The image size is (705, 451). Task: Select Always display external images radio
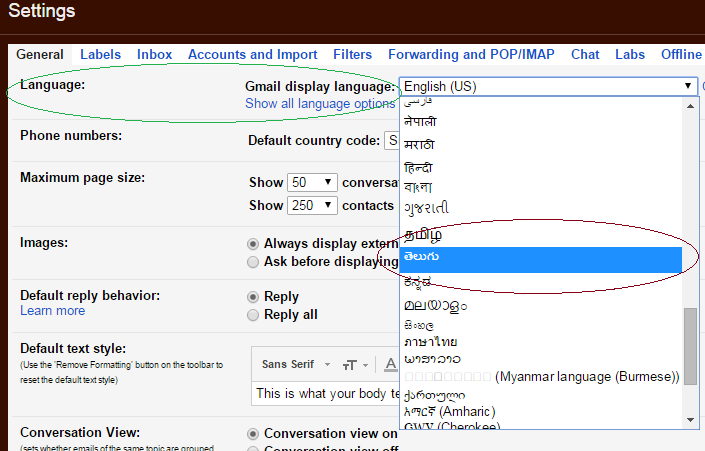[253, 244]
